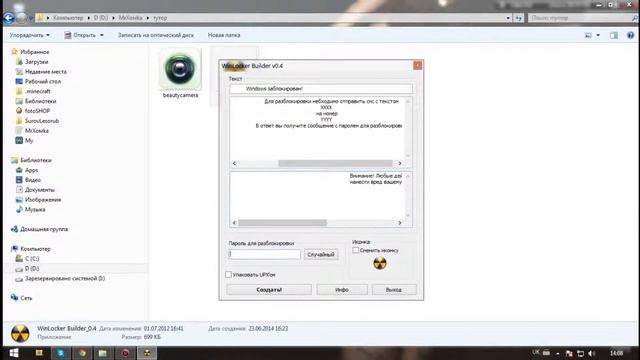Click the Выход button
Viewport: 640px width, 360px height.
394,289
